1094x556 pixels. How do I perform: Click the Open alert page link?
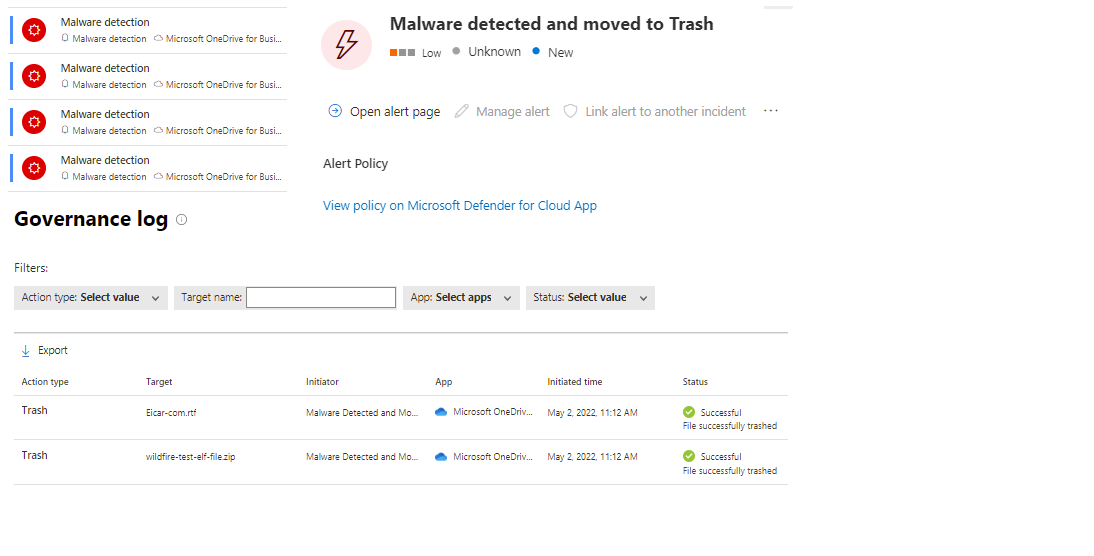point(394,112)
